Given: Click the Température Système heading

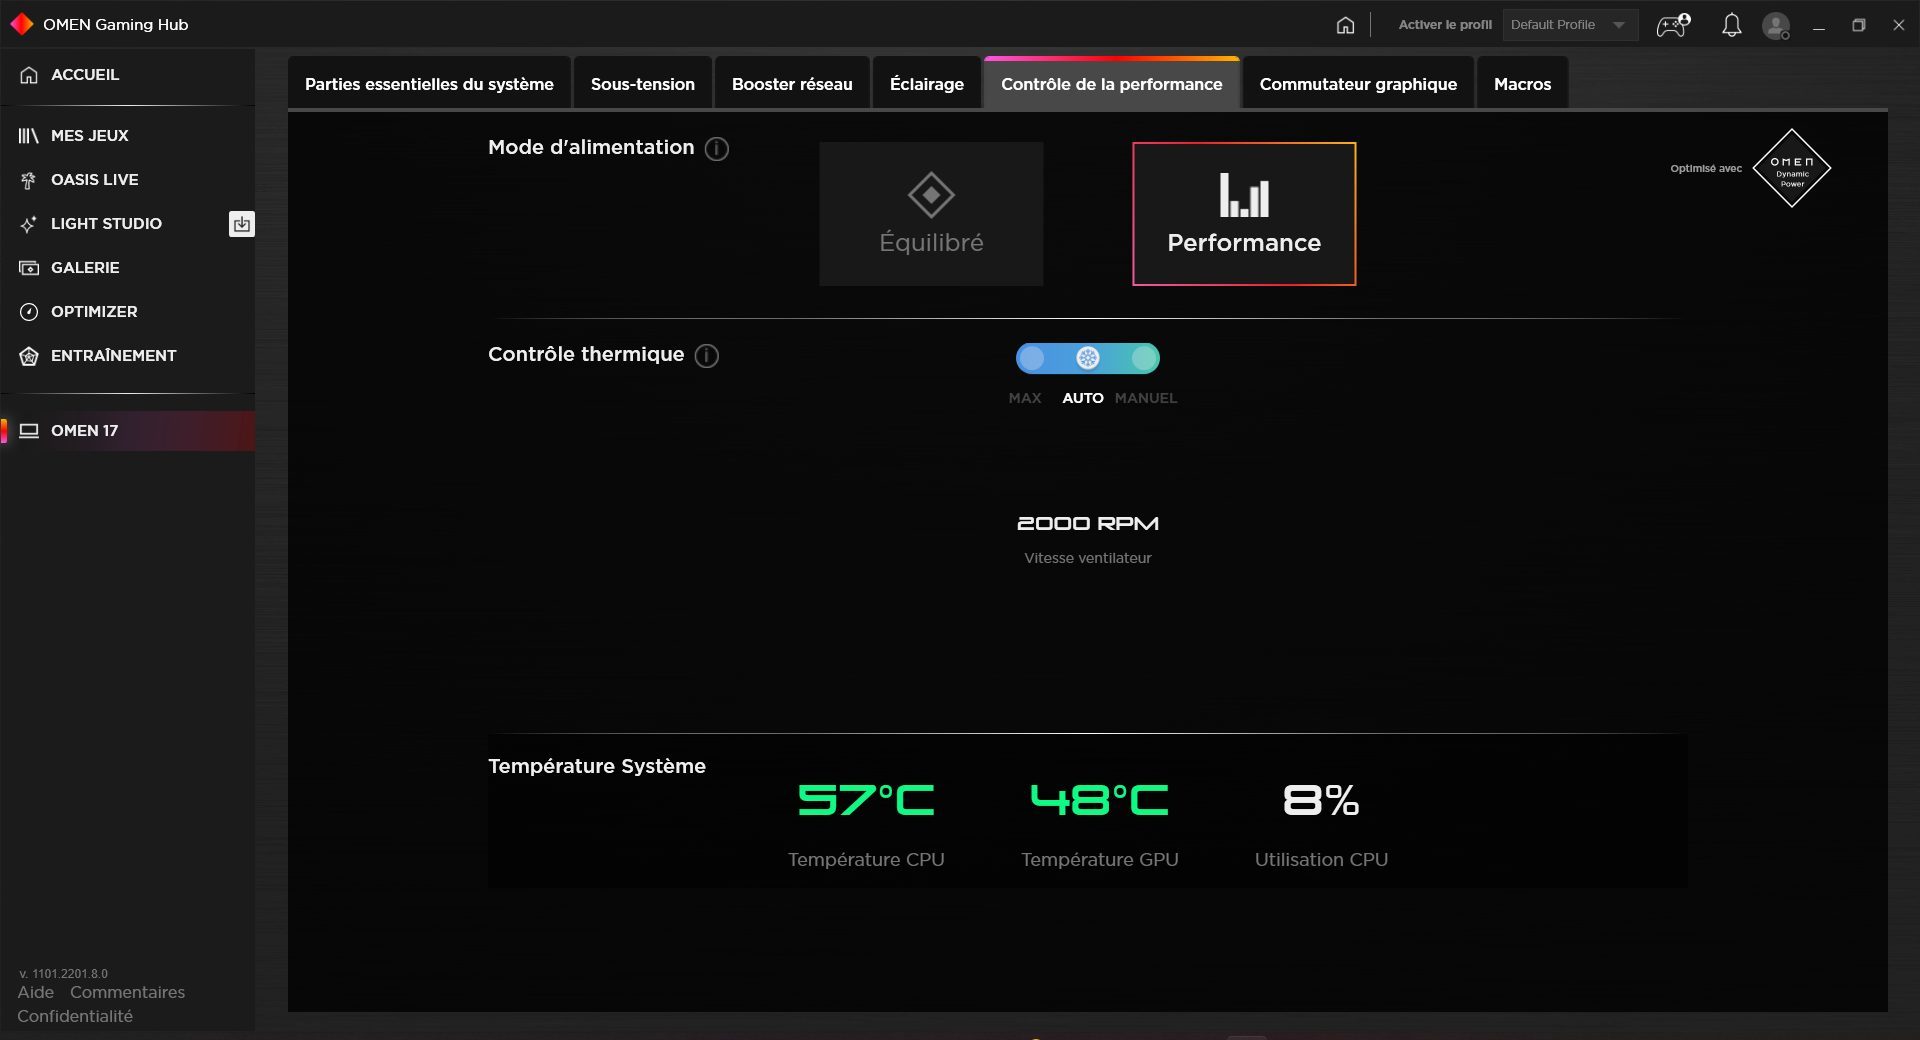Looking at the screenshot, I should (x=597, y=767).
